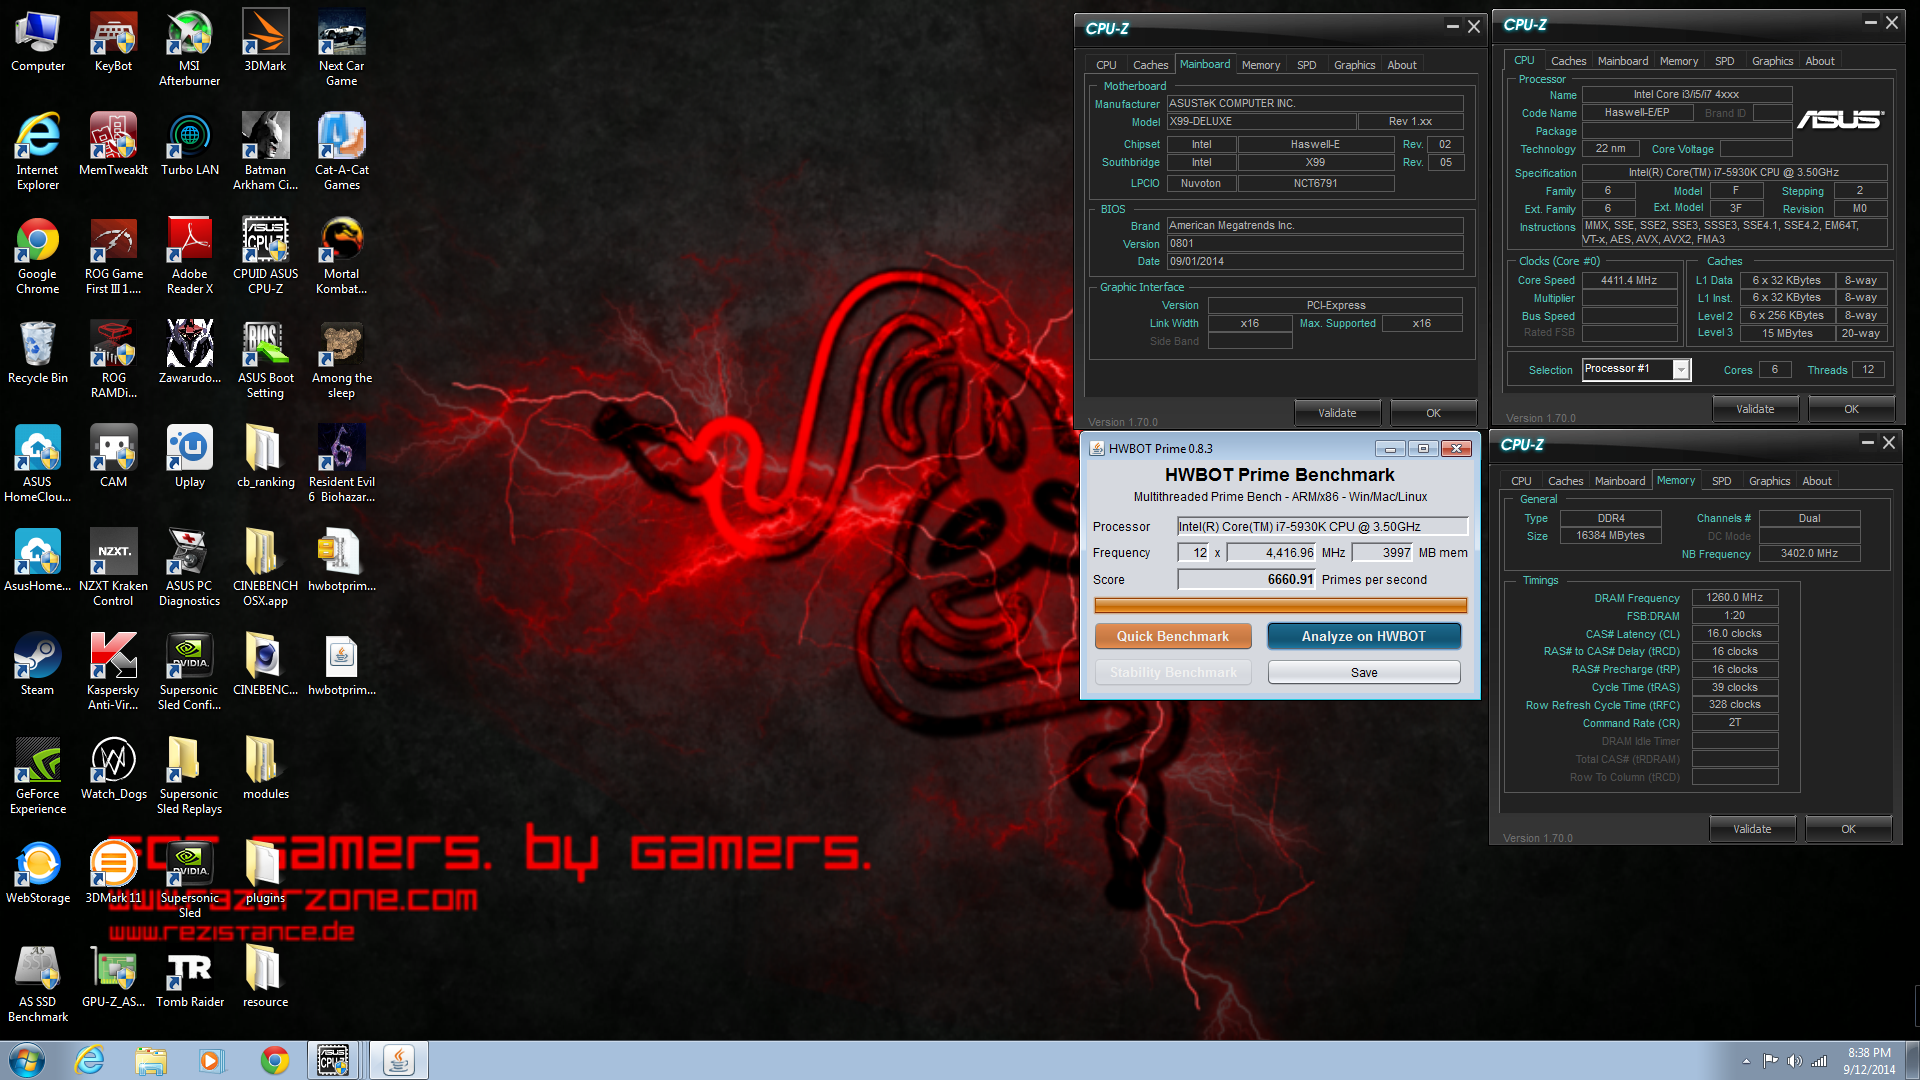Select the Mortal Kombat shortcut

(x=341, y=256)
